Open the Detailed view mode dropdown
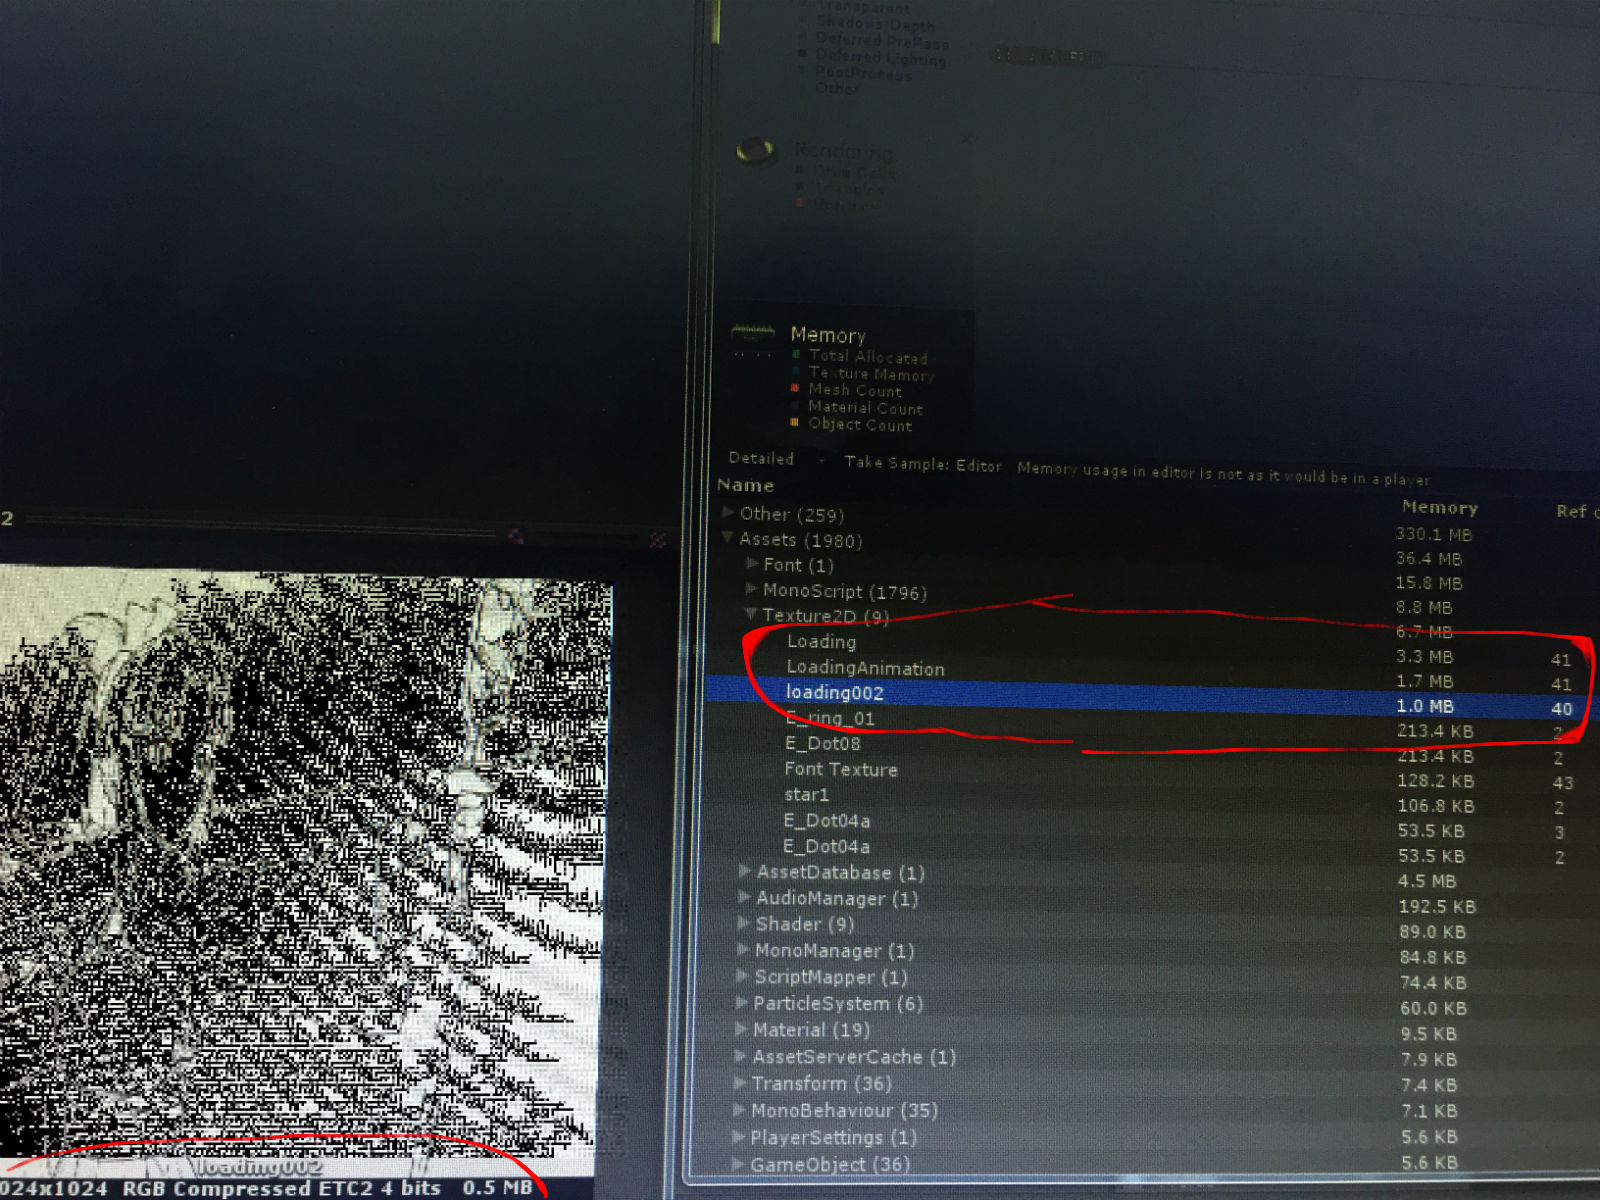This screenshot has width=1600, height=1200. pos(770,460)
